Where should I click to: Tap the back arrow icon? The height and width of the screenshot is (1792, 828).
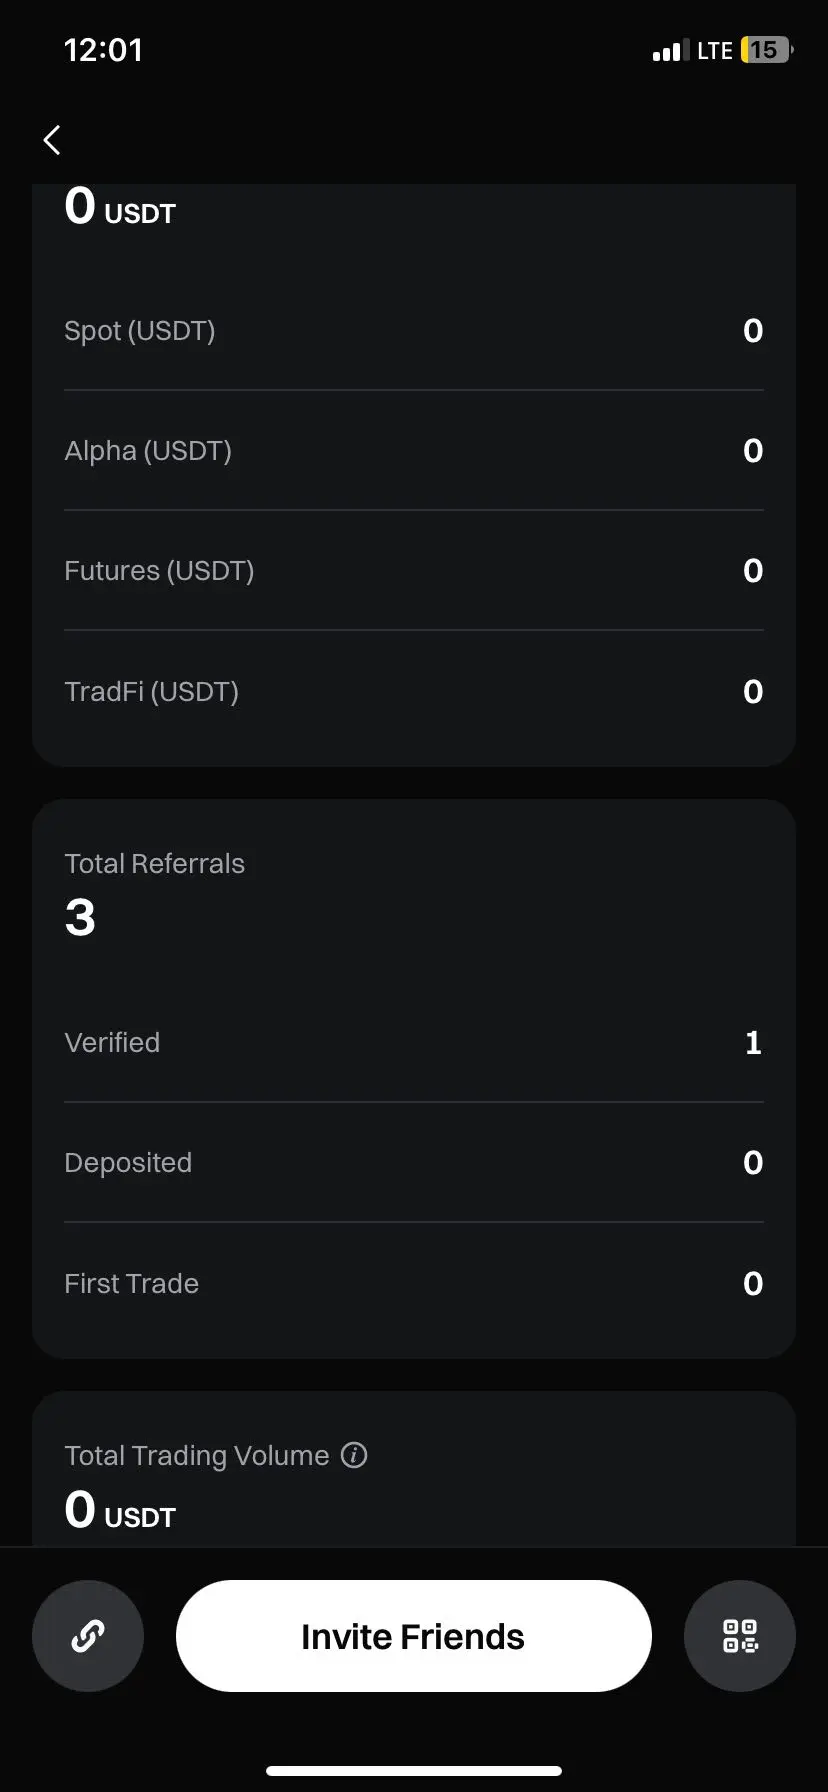[x=52, y=140]
